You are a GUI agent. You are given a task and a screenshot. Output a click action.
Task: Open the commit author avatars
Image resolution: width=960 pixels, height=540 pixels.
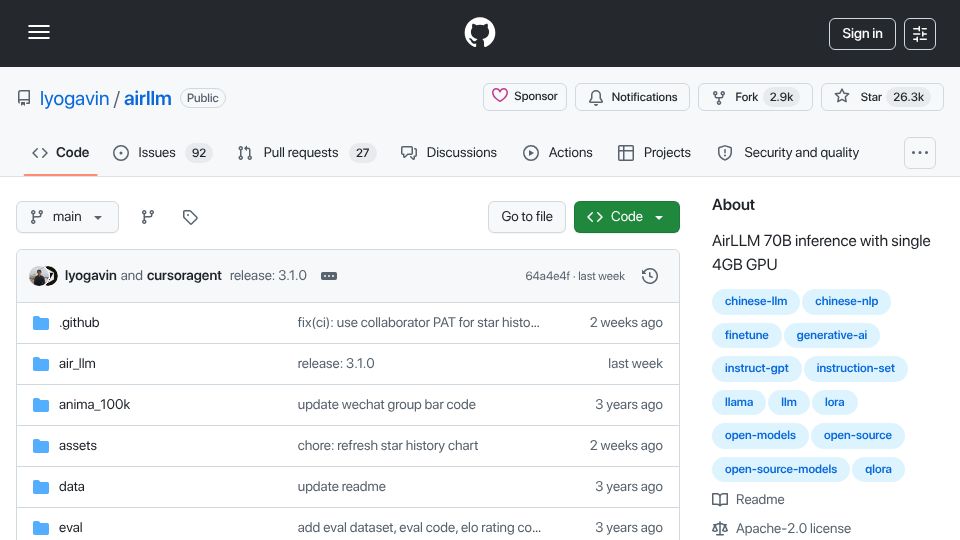point(43,276)
